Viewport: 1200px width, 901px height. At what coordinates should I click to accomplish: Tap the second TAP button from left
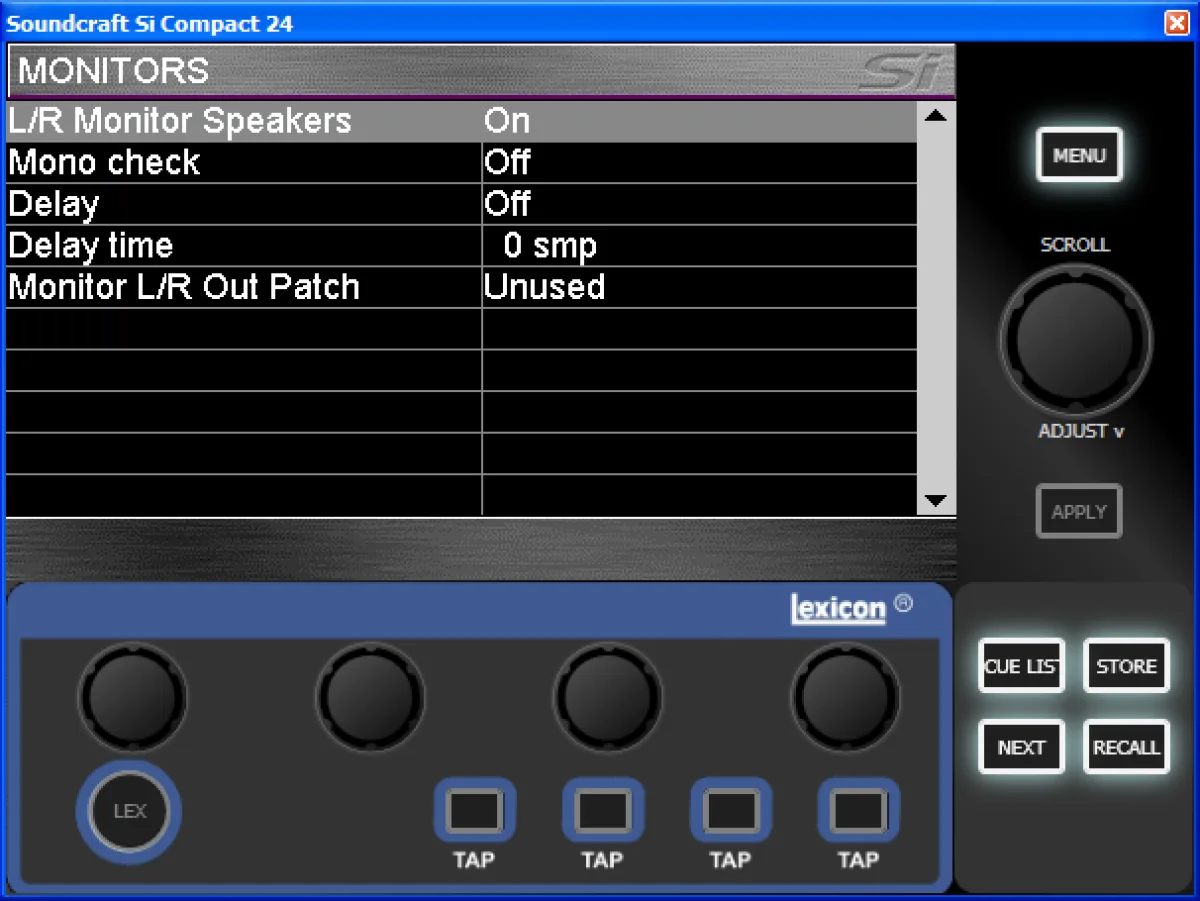[x=602, y=810]
